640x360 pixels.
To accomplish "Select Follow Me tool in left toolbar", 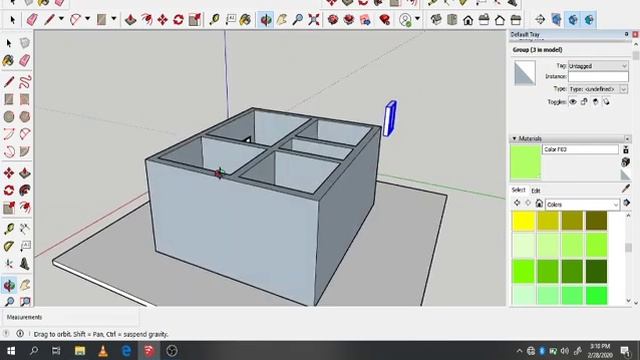I will tap(24, 190).
